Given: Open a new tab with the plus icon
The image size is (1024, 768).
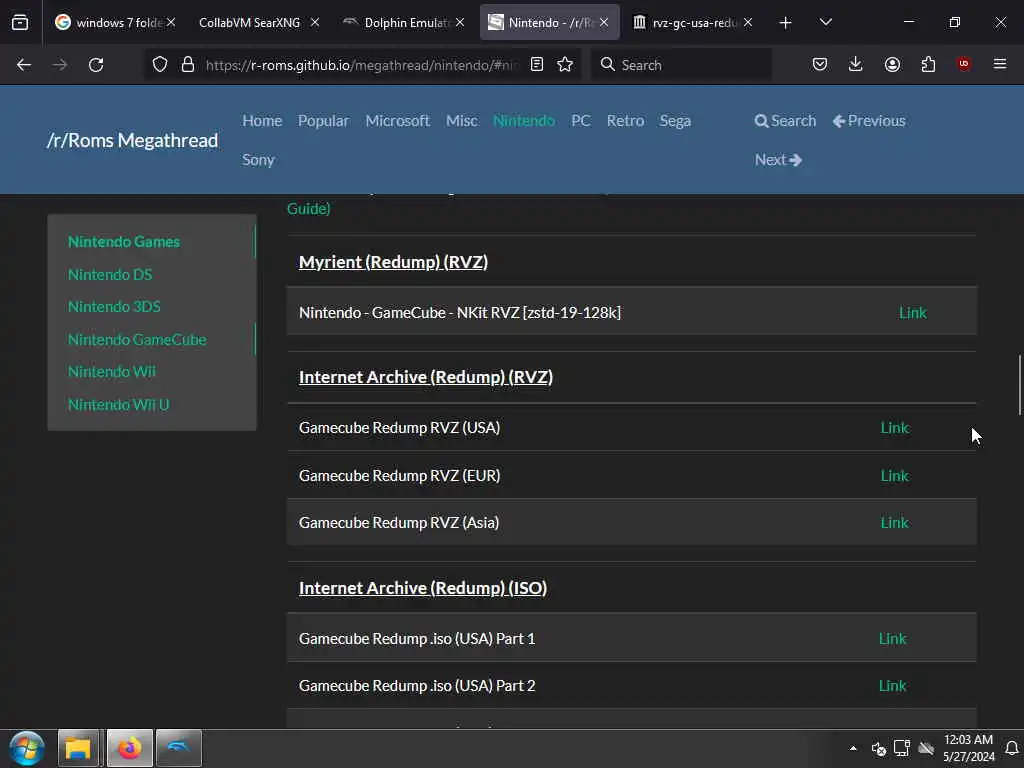Looking at the screenshot, I should click(x=786, y=23).
